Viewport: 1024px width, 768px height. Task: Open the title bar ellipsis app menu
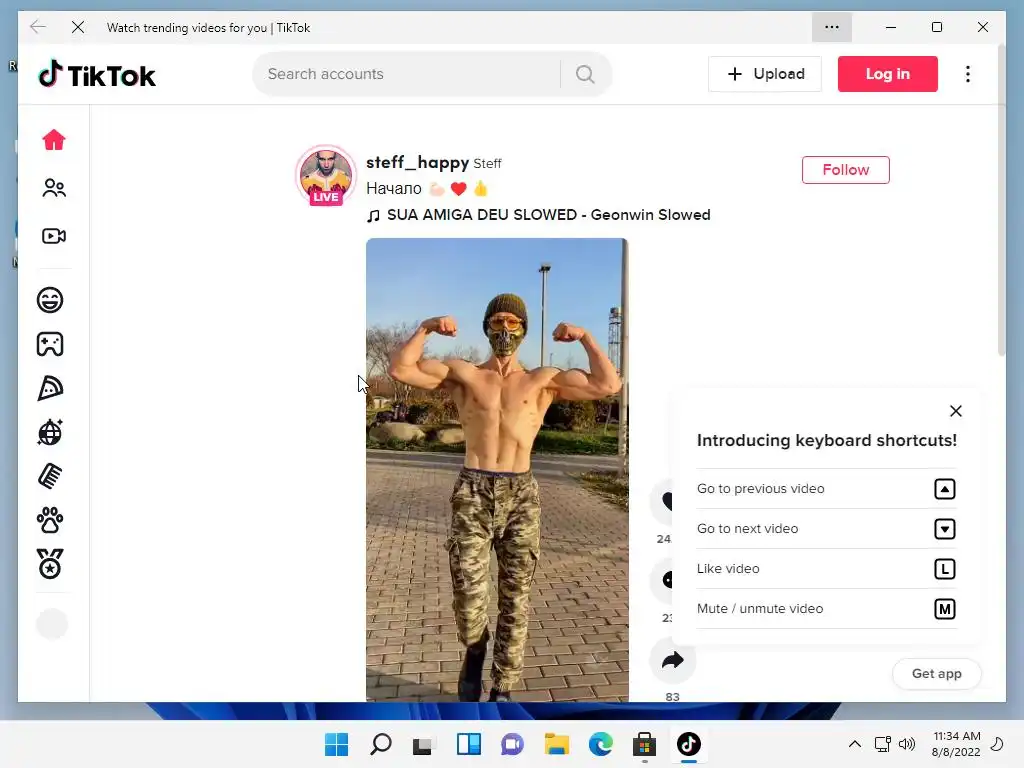831,27
